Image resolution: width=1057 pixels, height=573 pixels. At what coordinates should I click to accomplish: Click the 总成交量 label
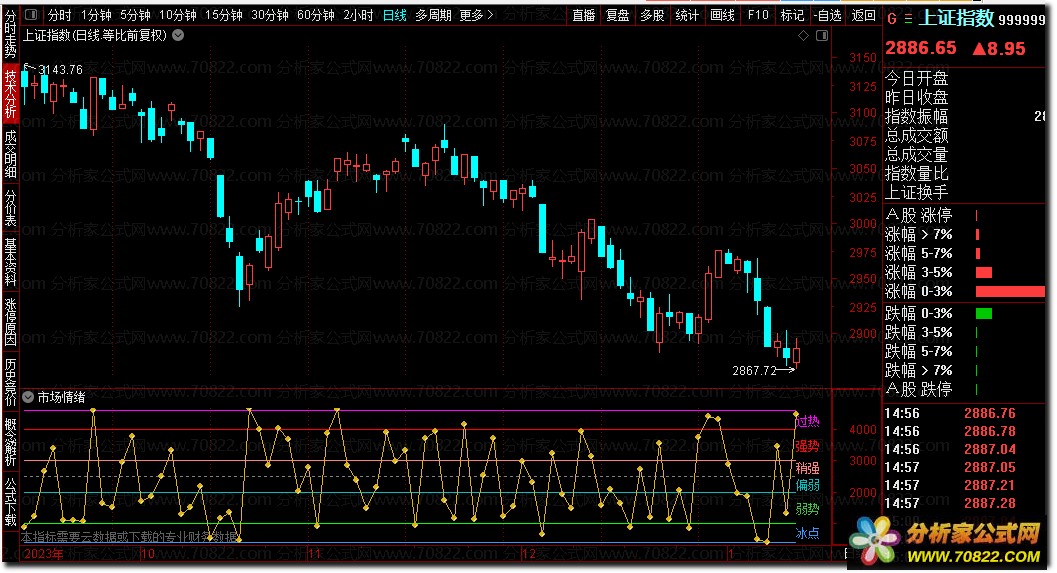(x=916, y=154)
